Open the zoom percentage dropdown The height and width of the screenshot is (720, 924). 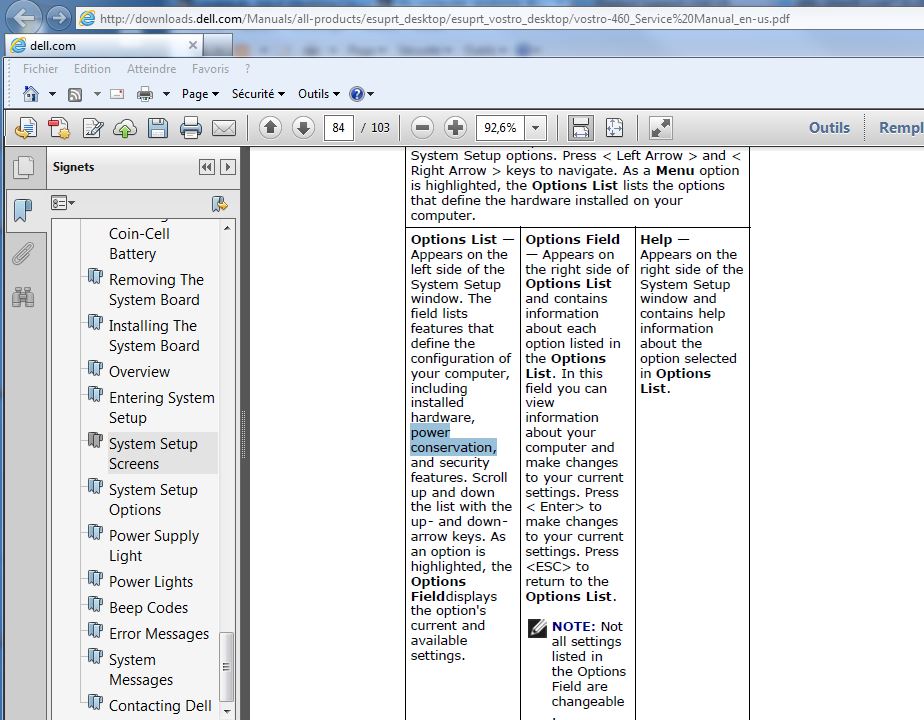point(536,128)
